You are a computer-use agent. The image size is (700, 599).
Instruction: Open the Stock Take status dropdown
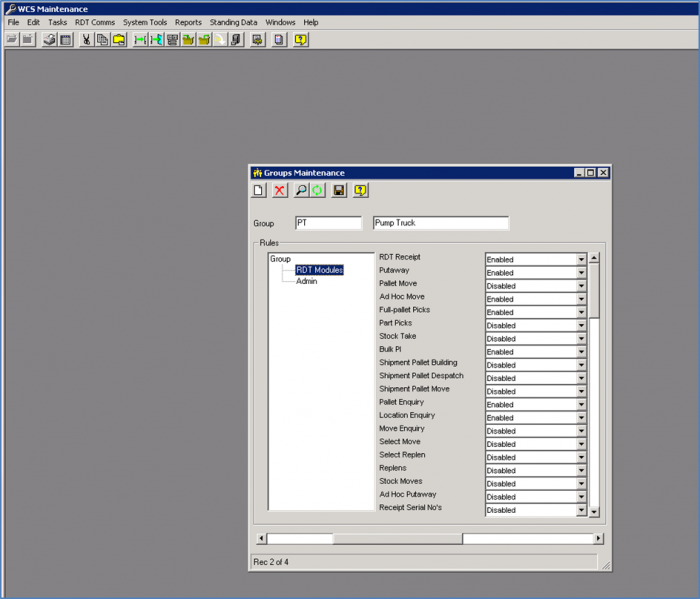(x=581, y=338)
